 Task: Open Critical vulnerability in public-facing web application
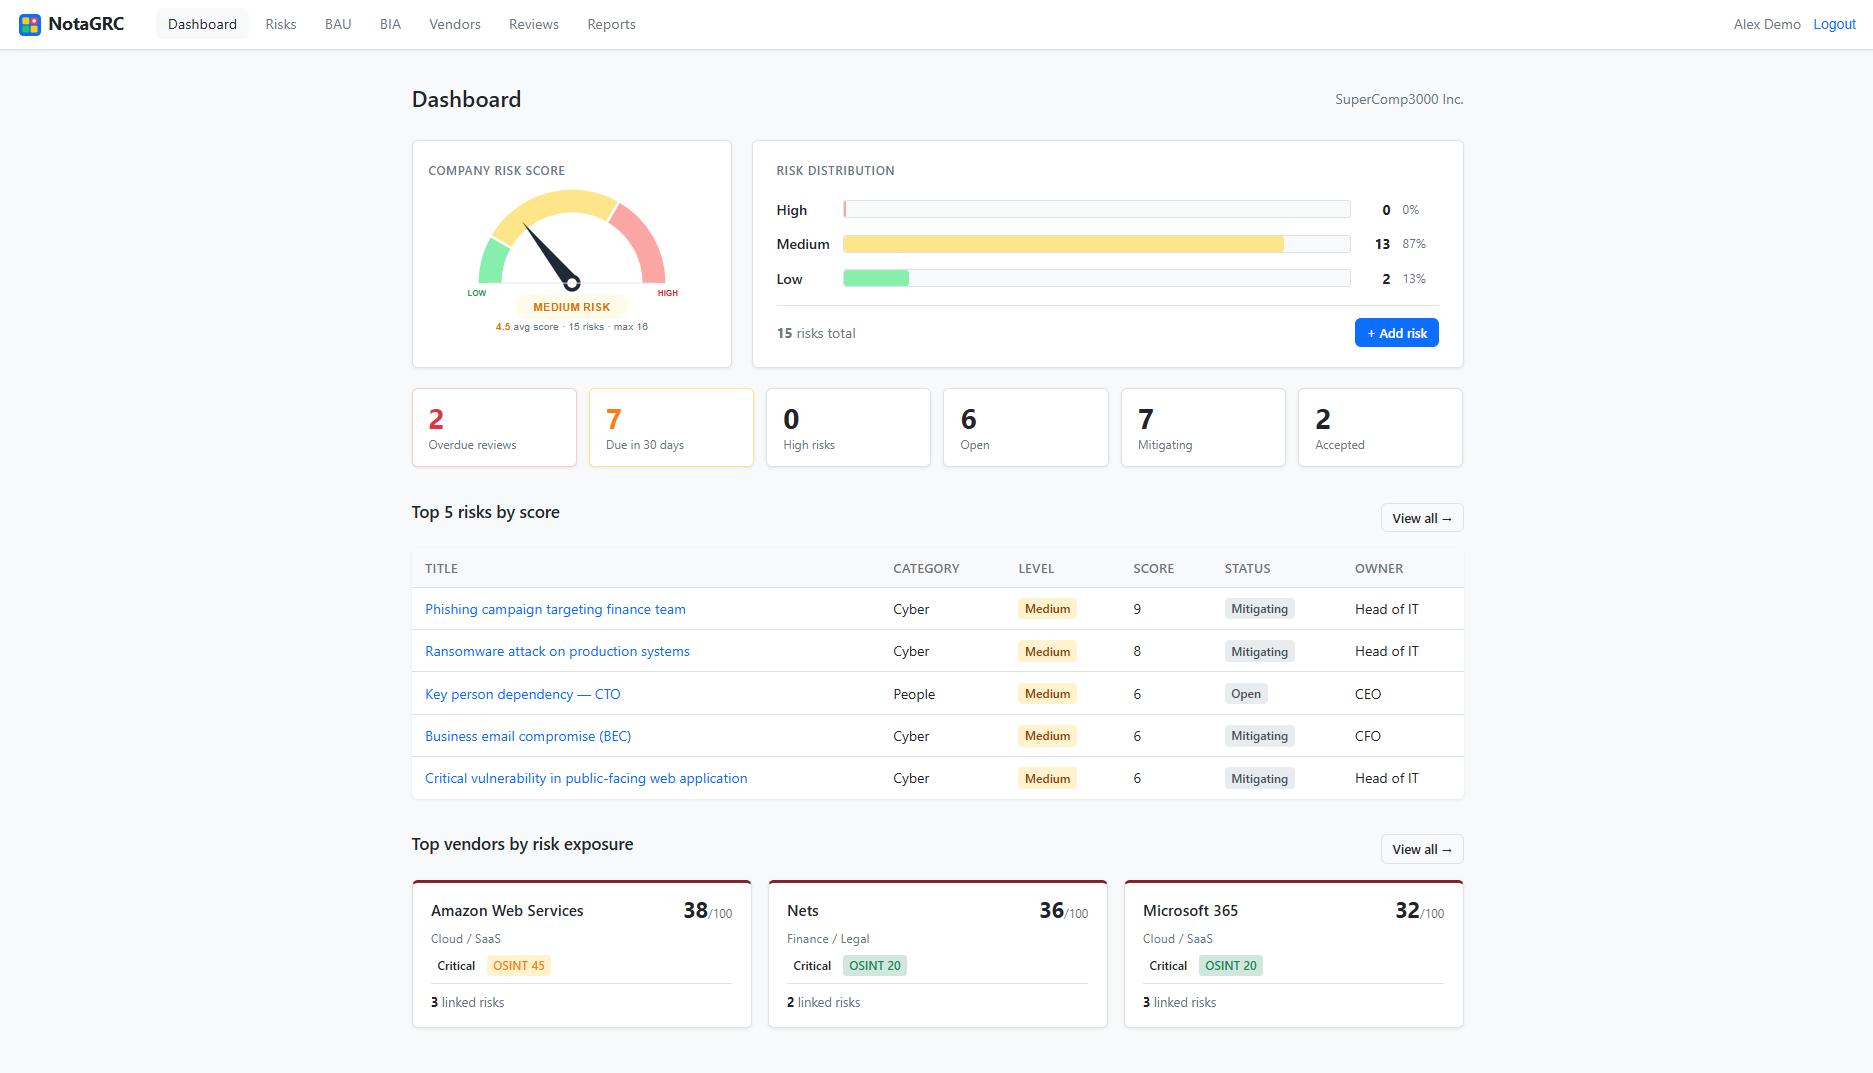pyautogui.click(x=586, y=778)
